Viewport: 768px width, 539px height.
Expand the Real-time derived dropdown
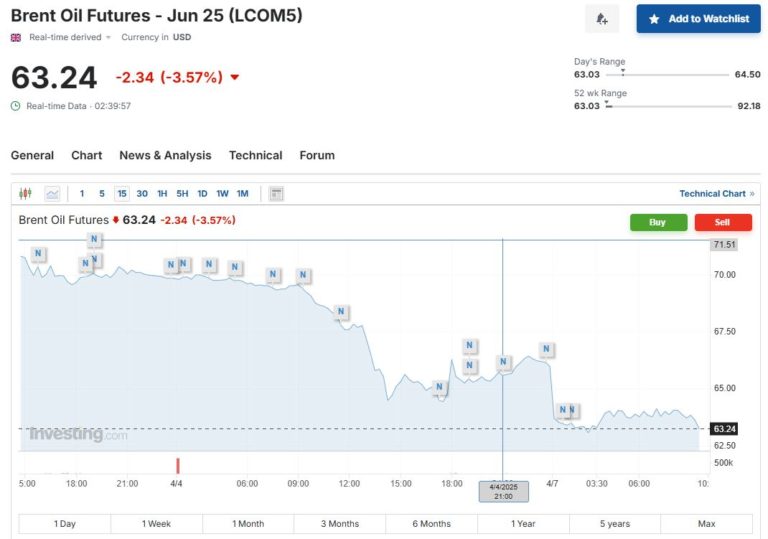pos(108,38)
